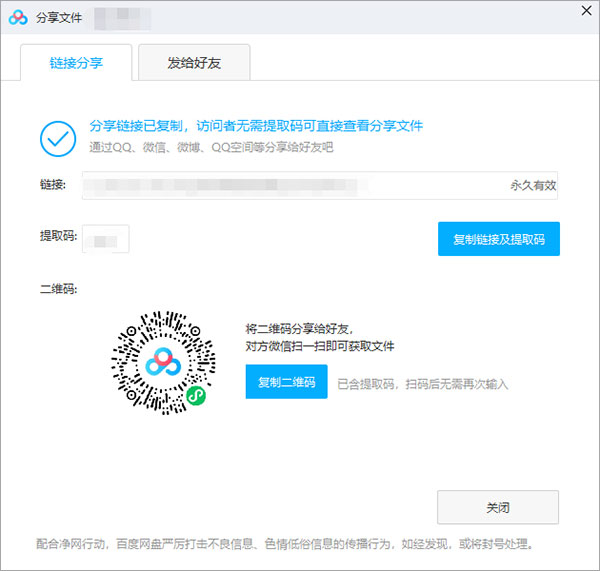Click the 已含提取码 hint text
This screenshot has height=571, width=600.
pos(422,384)
